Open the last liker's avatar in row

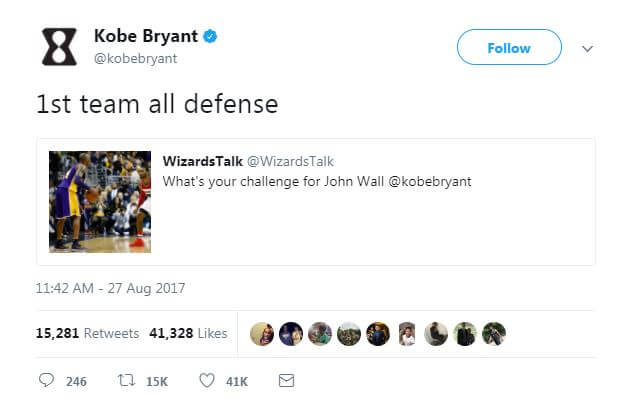tap(494, 333)
